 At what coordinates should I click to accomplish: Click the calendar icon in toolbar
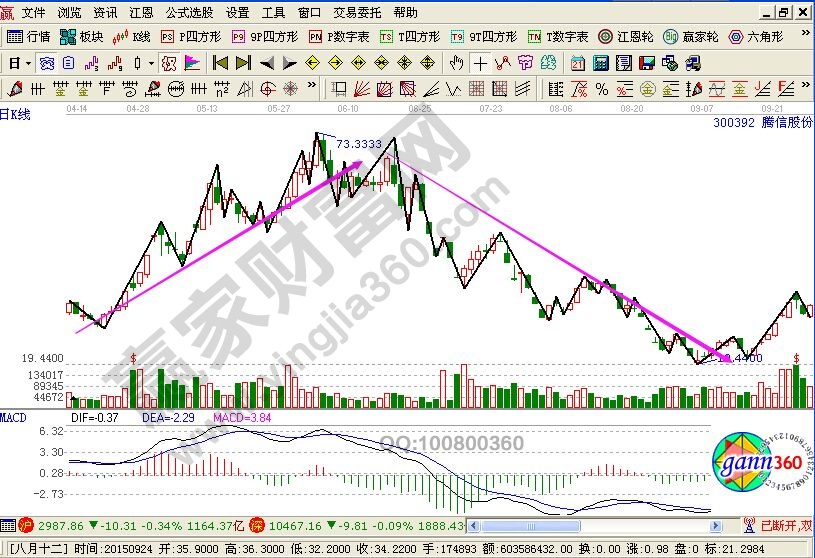pos(578,63)
